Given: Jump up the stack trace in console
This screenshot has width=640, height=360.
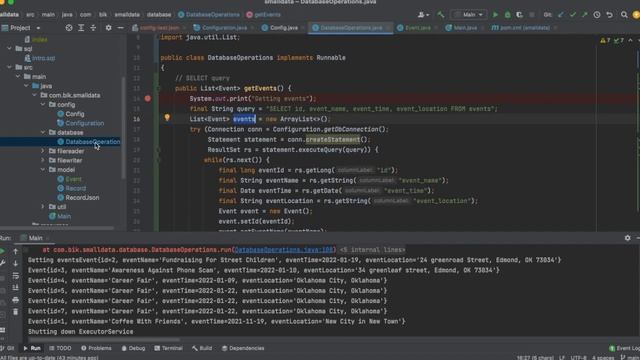Looking at the screenshot, I should click(x=16, y=251).
